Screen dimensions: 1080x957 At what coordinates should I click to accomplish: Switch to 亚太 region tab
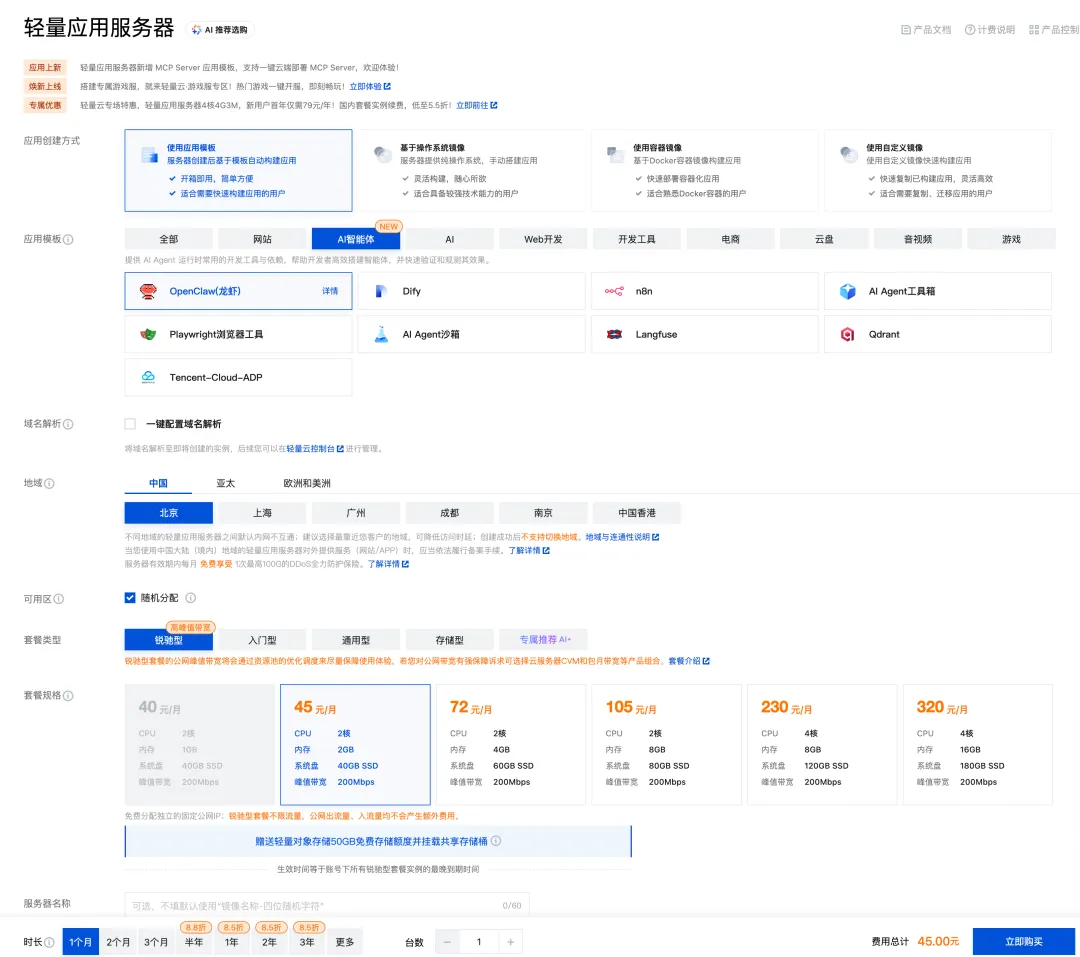click(x=226, y=484)
